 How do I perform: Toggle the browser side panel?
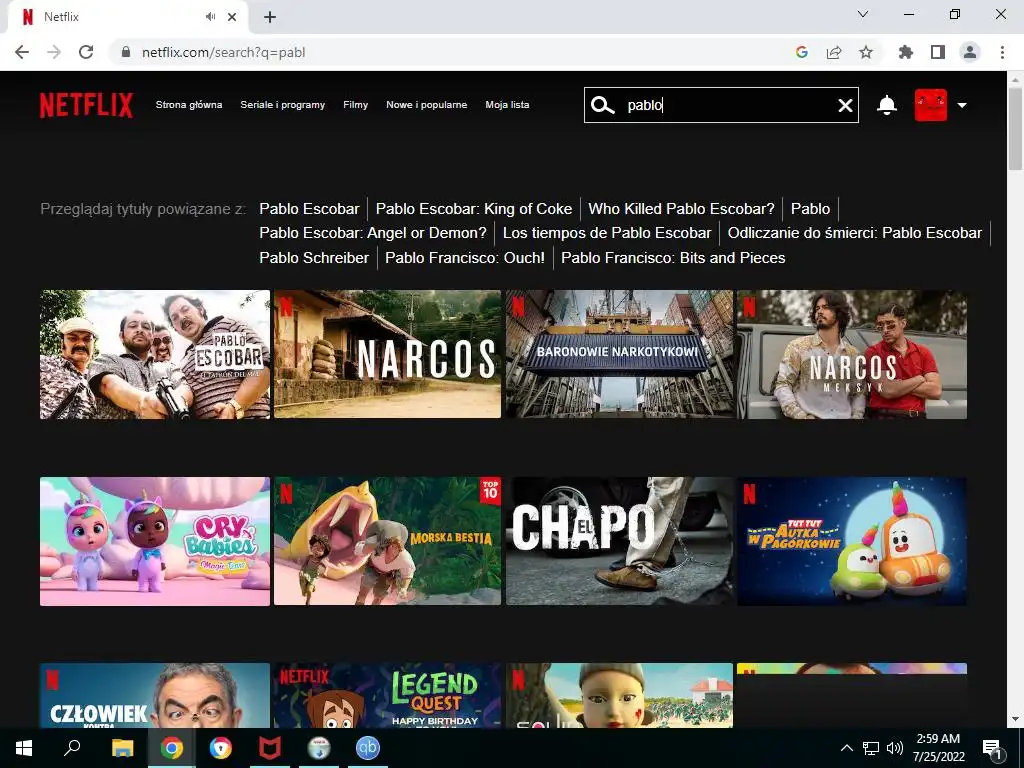[x=938, y=52]
